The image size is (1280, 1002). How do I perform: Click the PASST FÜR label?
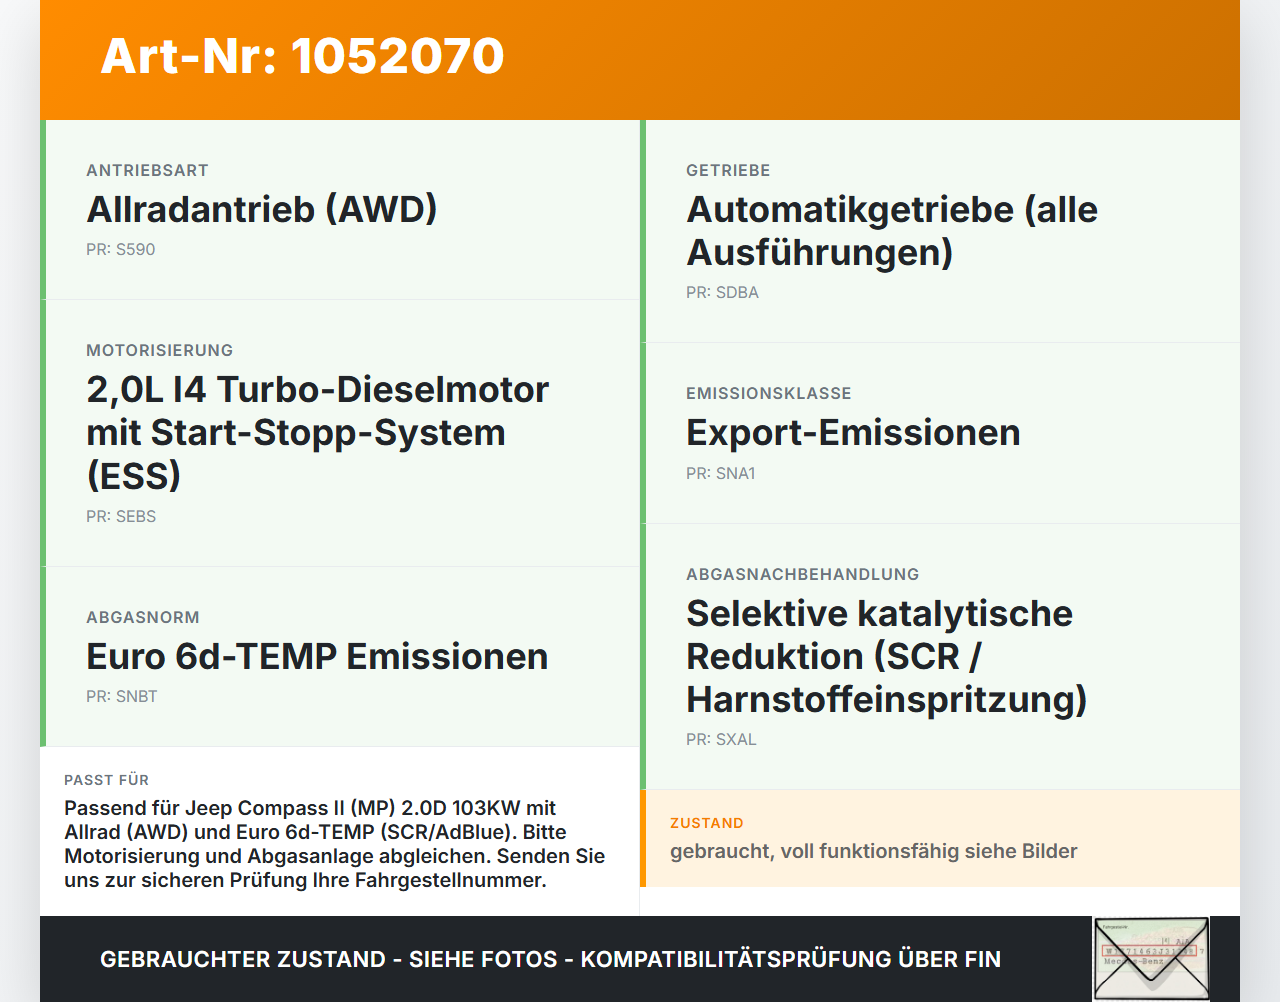click(107, 780)
